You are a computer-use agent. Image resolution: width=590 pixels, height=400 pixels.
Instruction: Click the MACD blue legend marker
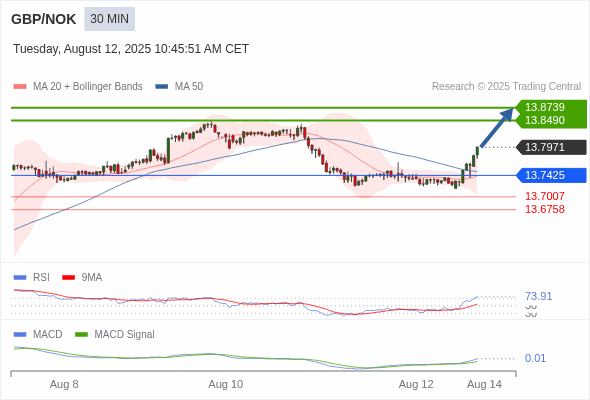(x=20, y=335)
